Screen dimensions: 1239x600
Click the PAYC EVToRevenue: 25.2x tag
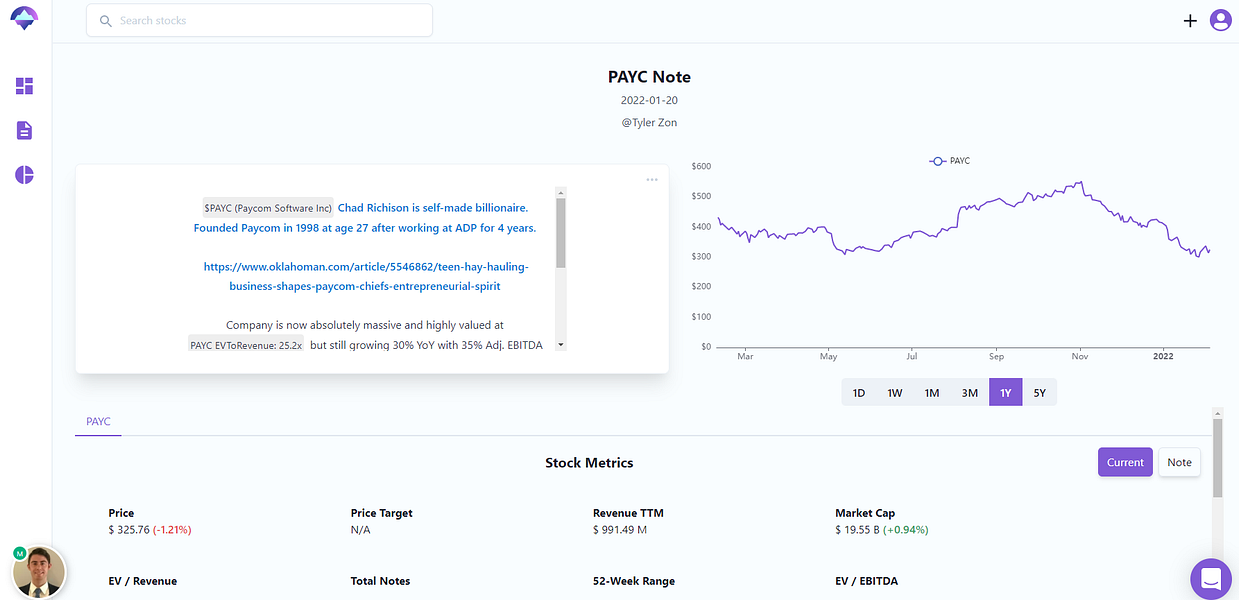[x=246, y=345]
